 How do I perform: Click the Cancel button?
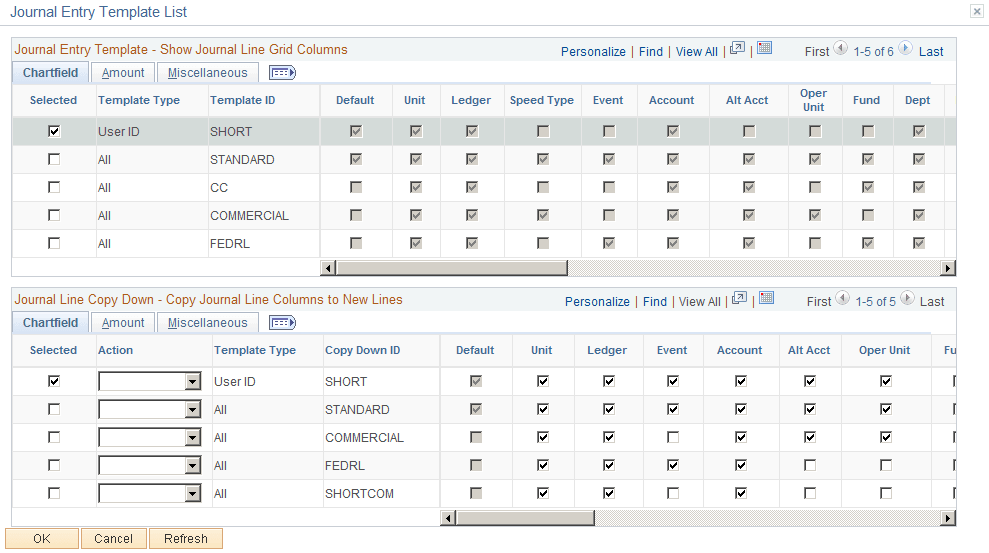coord(114,538)
